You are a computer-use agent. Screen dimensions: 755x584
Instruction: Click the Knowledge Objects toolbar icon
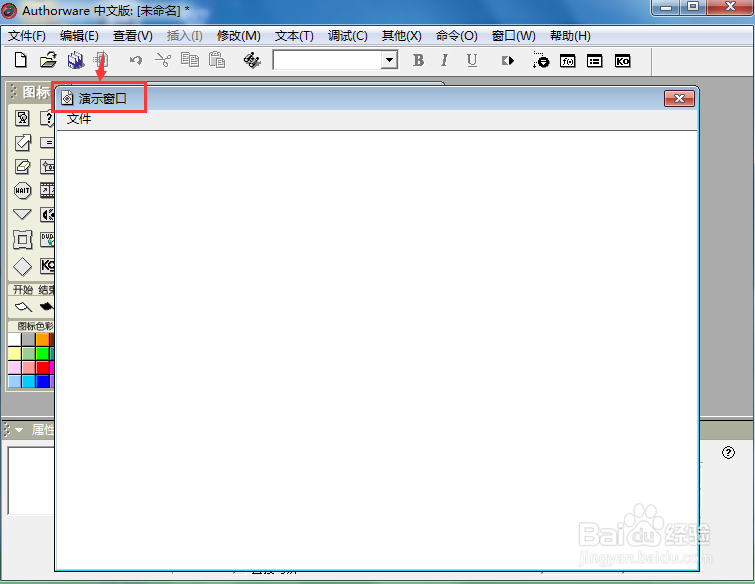[x=622, y=61]
